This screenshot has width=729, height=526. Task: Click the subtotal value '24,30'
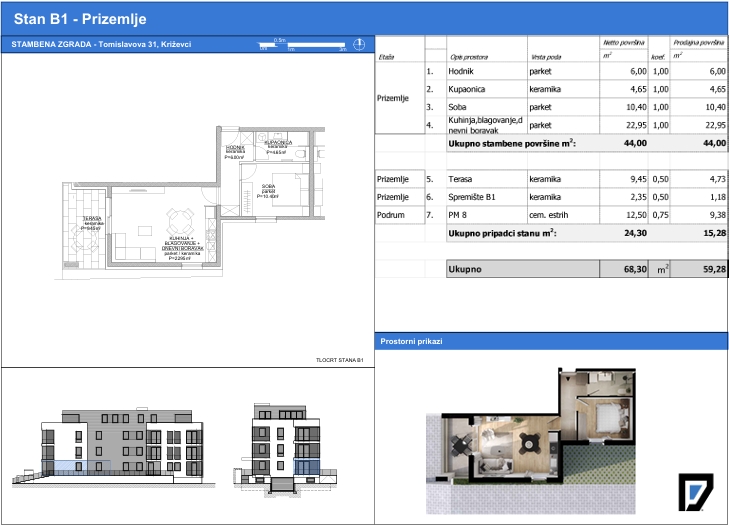tap(635, 233)
